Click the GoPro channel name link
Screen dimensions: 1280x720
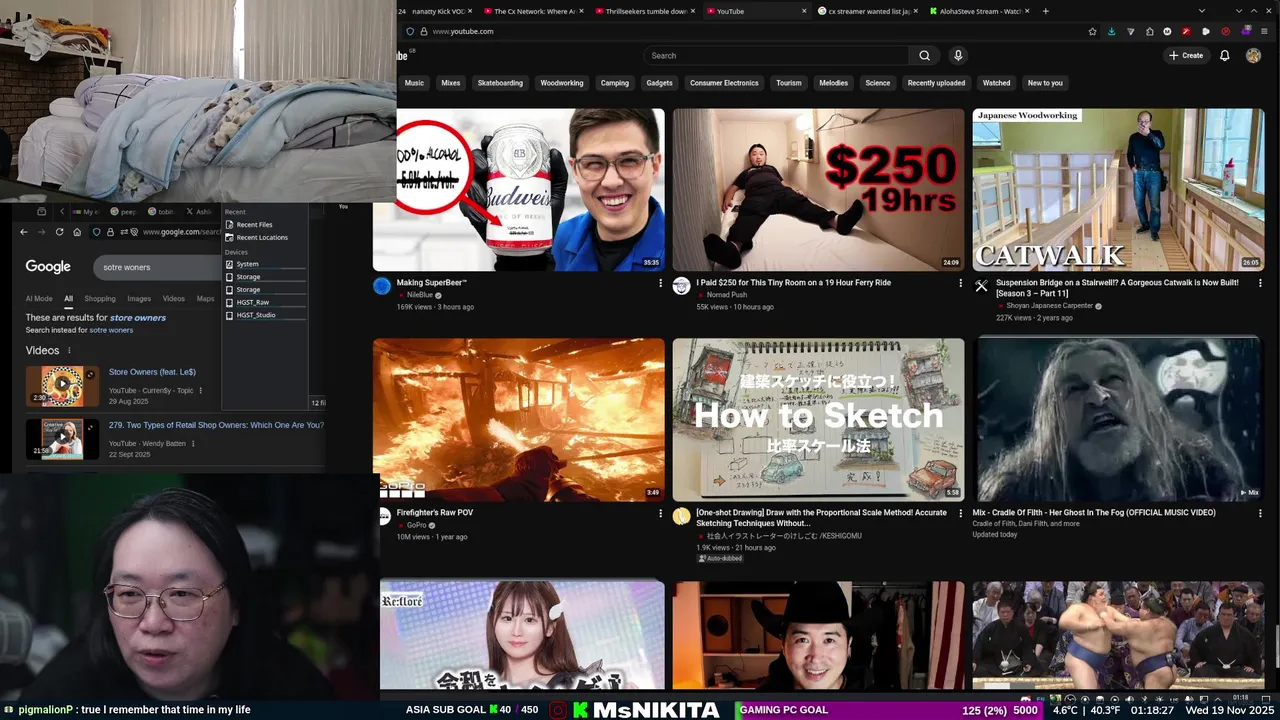(x=417, y=525)
